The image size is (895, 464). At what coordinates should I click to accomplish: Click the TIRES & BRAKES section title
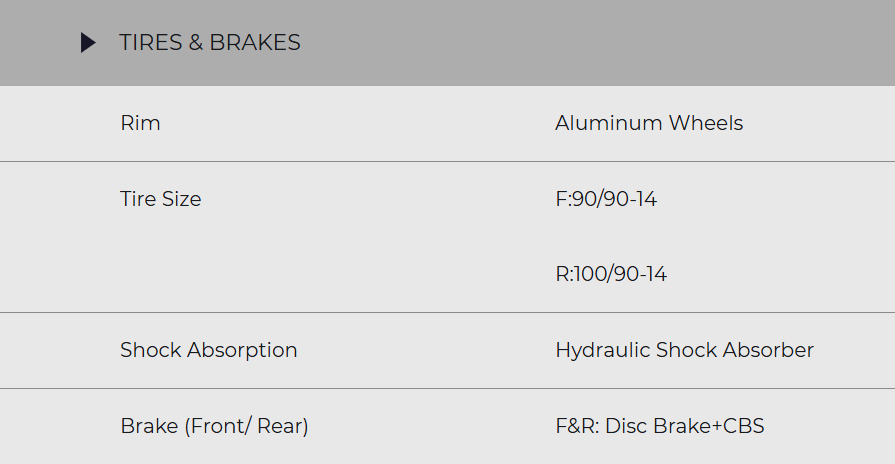pyautogui.click(x=209, y=43)
